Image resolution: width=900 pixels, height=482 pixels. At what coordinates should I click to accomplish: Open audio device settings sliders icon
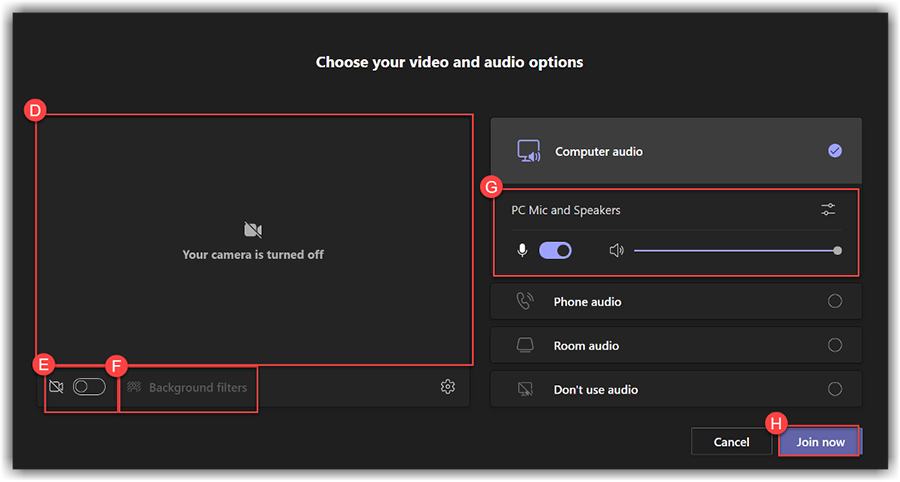828,210
